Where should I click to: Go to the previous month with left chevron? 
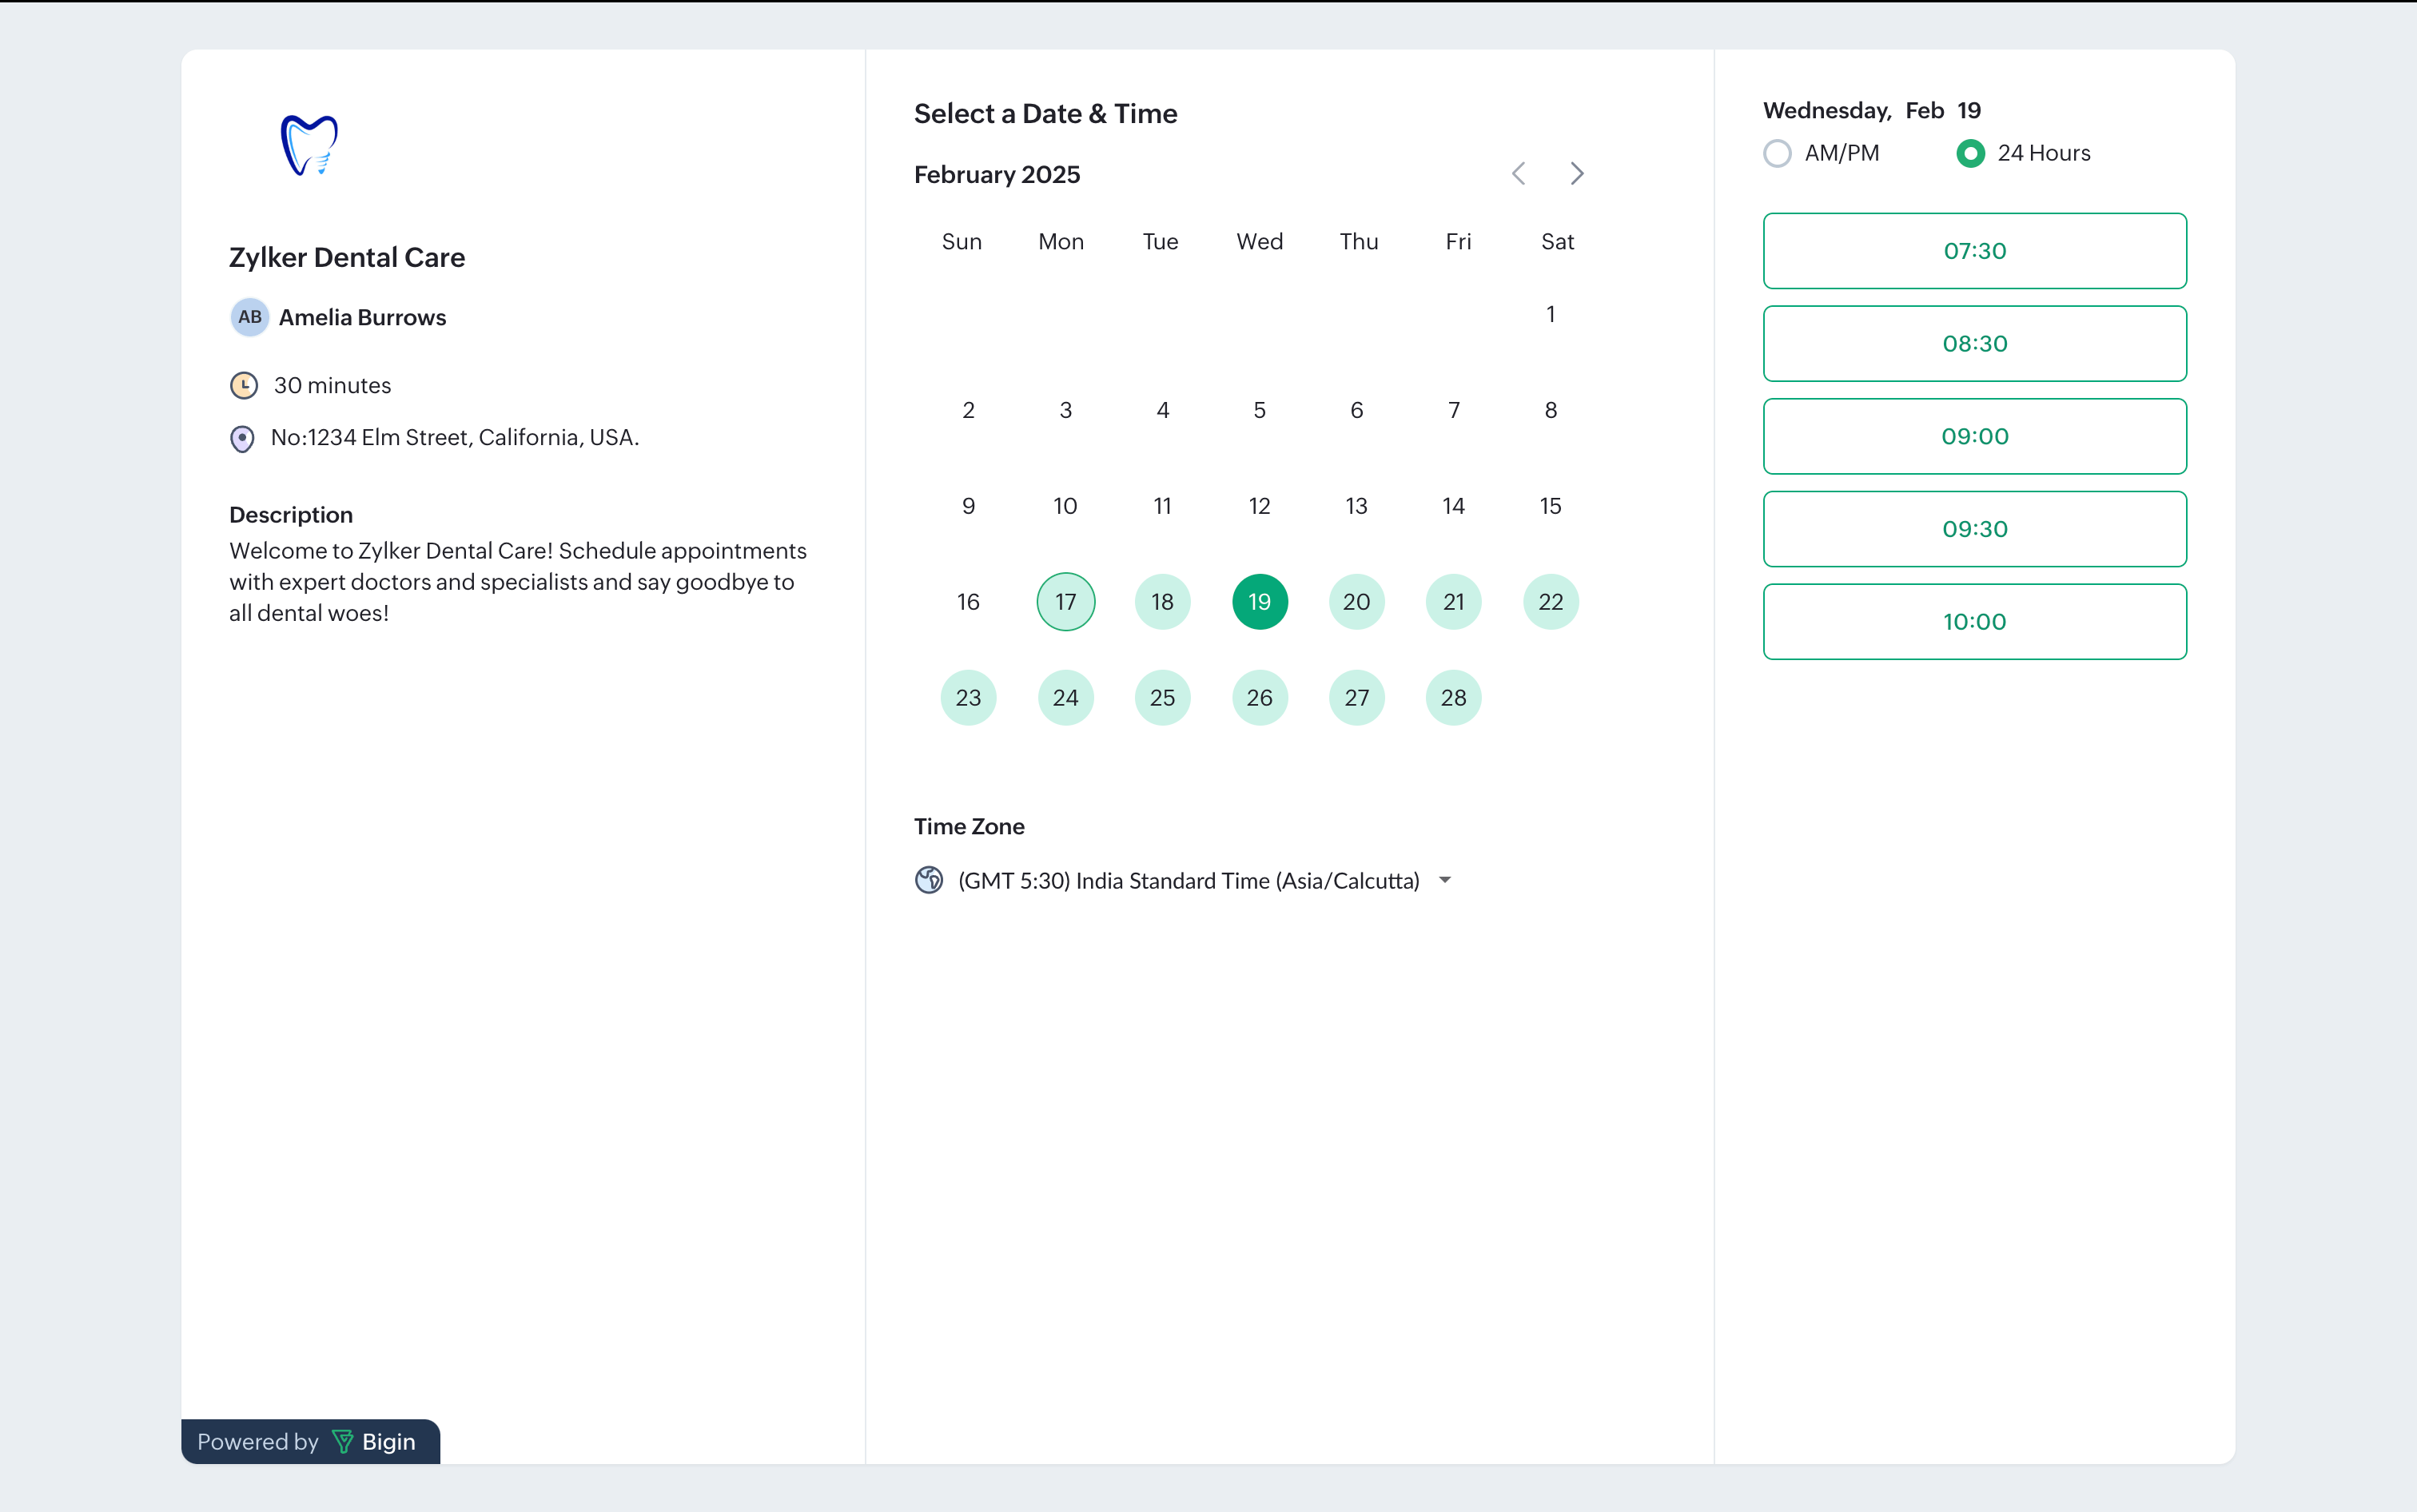tap(1518, 174)
